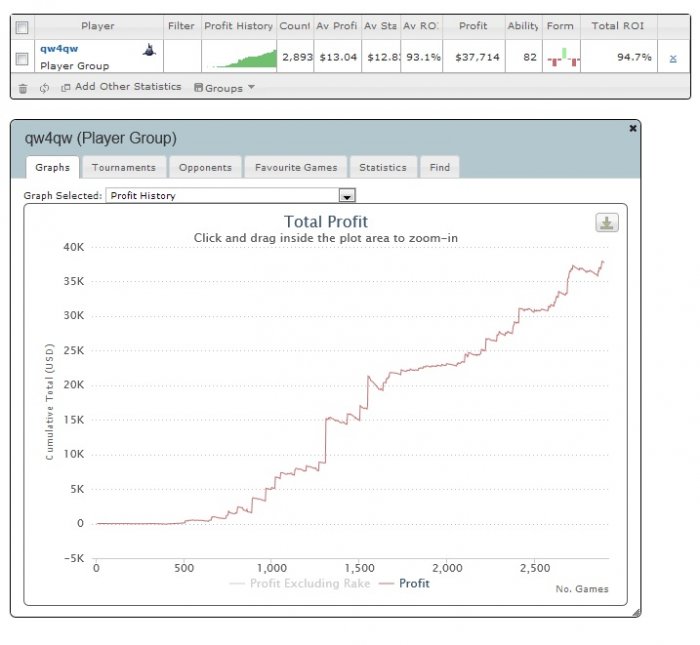This screenshot has height=645, width=700.
Task: Click the 94.7% Total ROI cell
Action: (x=619, y=57)
